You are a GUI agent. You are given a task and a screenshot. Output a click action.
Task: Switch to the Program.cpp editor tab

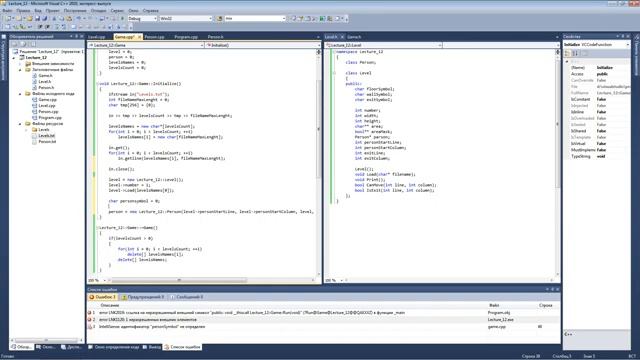[x=186, y=37]
